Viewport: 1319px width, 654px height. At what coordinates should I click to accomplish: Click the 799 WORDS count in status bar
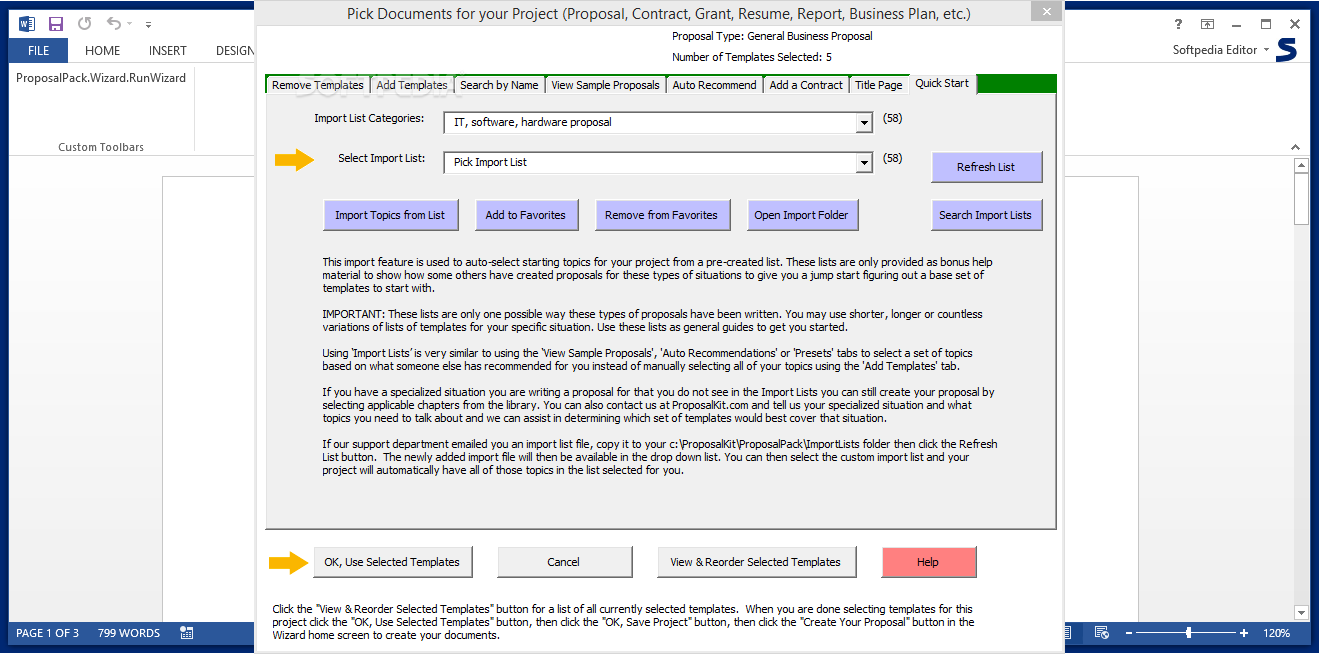(x=129, y=633)
